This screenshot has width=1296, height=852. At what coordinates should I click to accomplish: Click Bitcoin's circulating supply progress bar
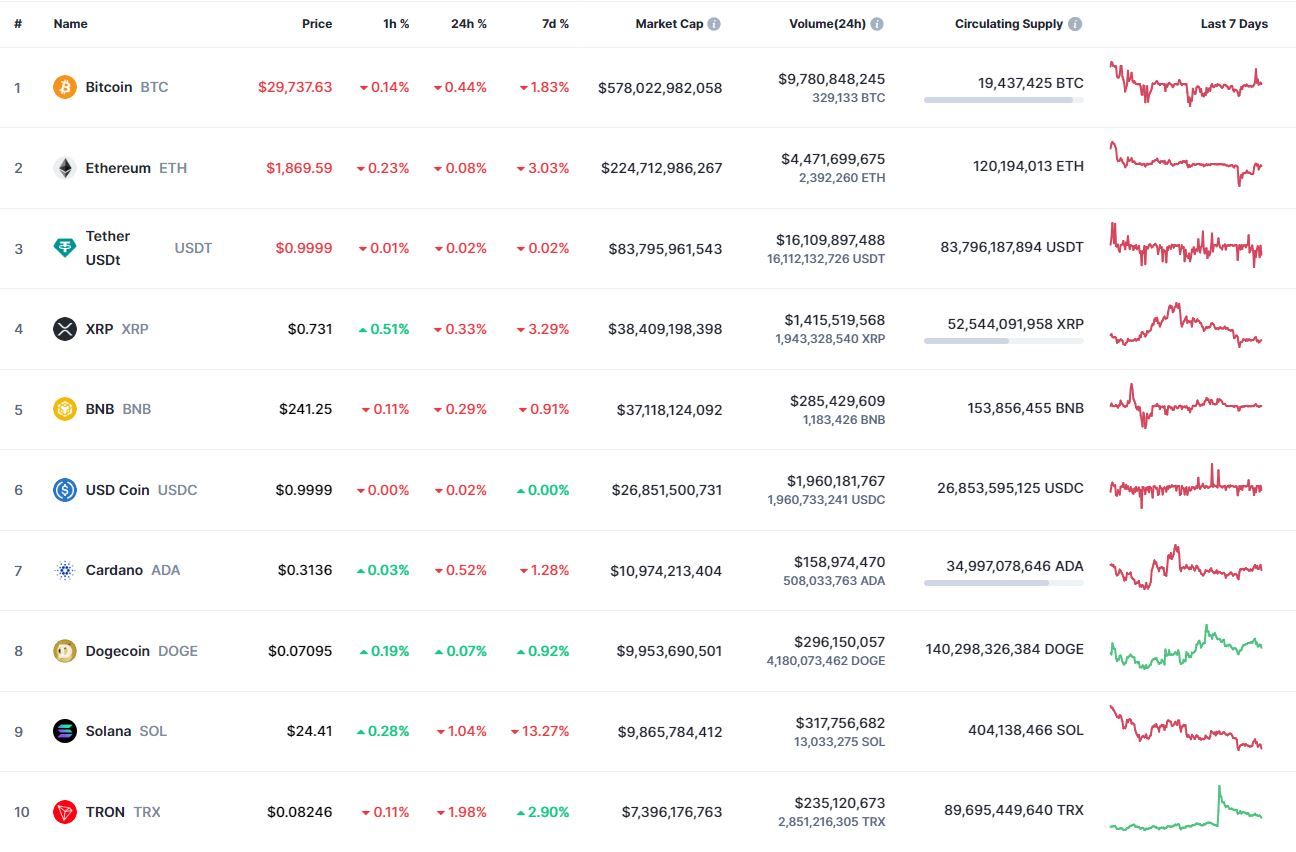tap(1004, 100)
